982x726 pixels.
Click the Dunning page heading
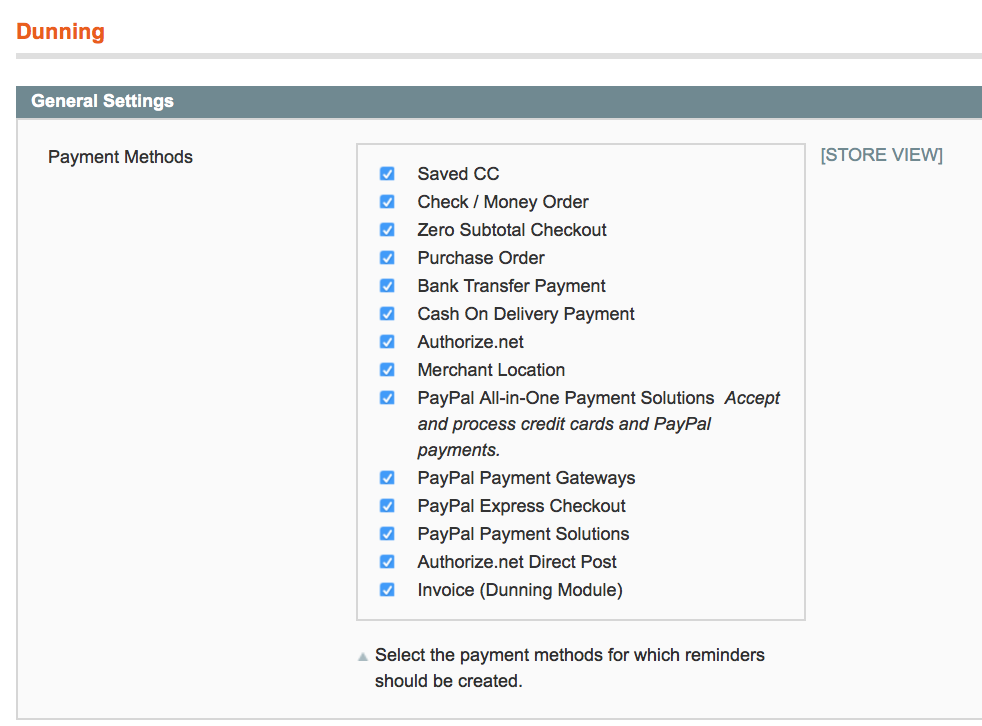click(x=60, y=31)
